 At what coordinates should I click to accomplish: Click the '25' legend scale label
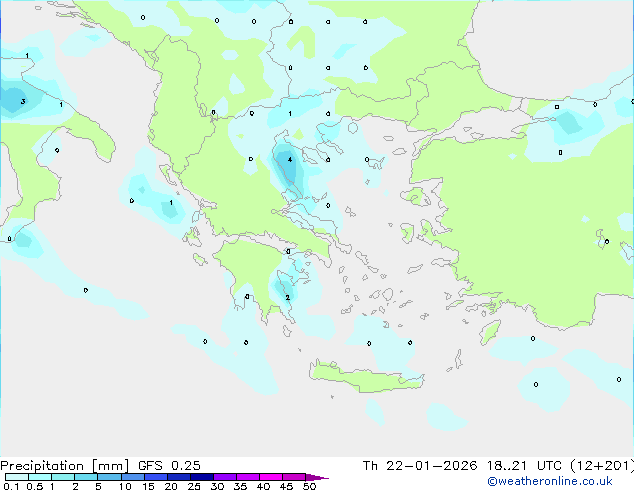point(194,486)
